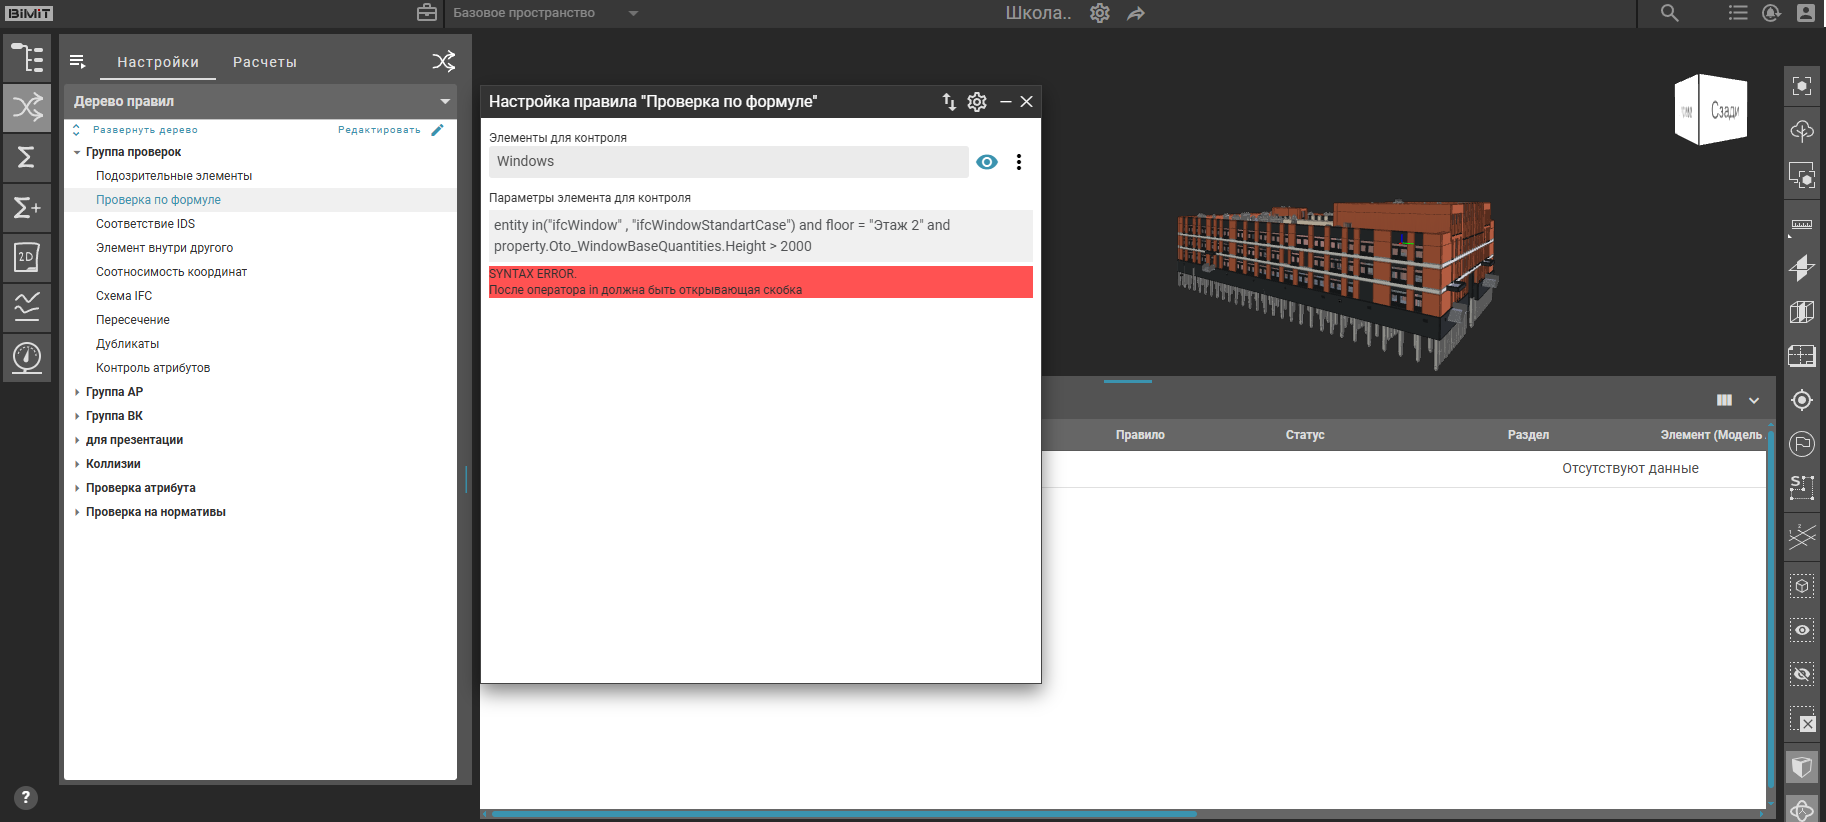Click the search magnifier in top bar

click(x=1669, y=13)
